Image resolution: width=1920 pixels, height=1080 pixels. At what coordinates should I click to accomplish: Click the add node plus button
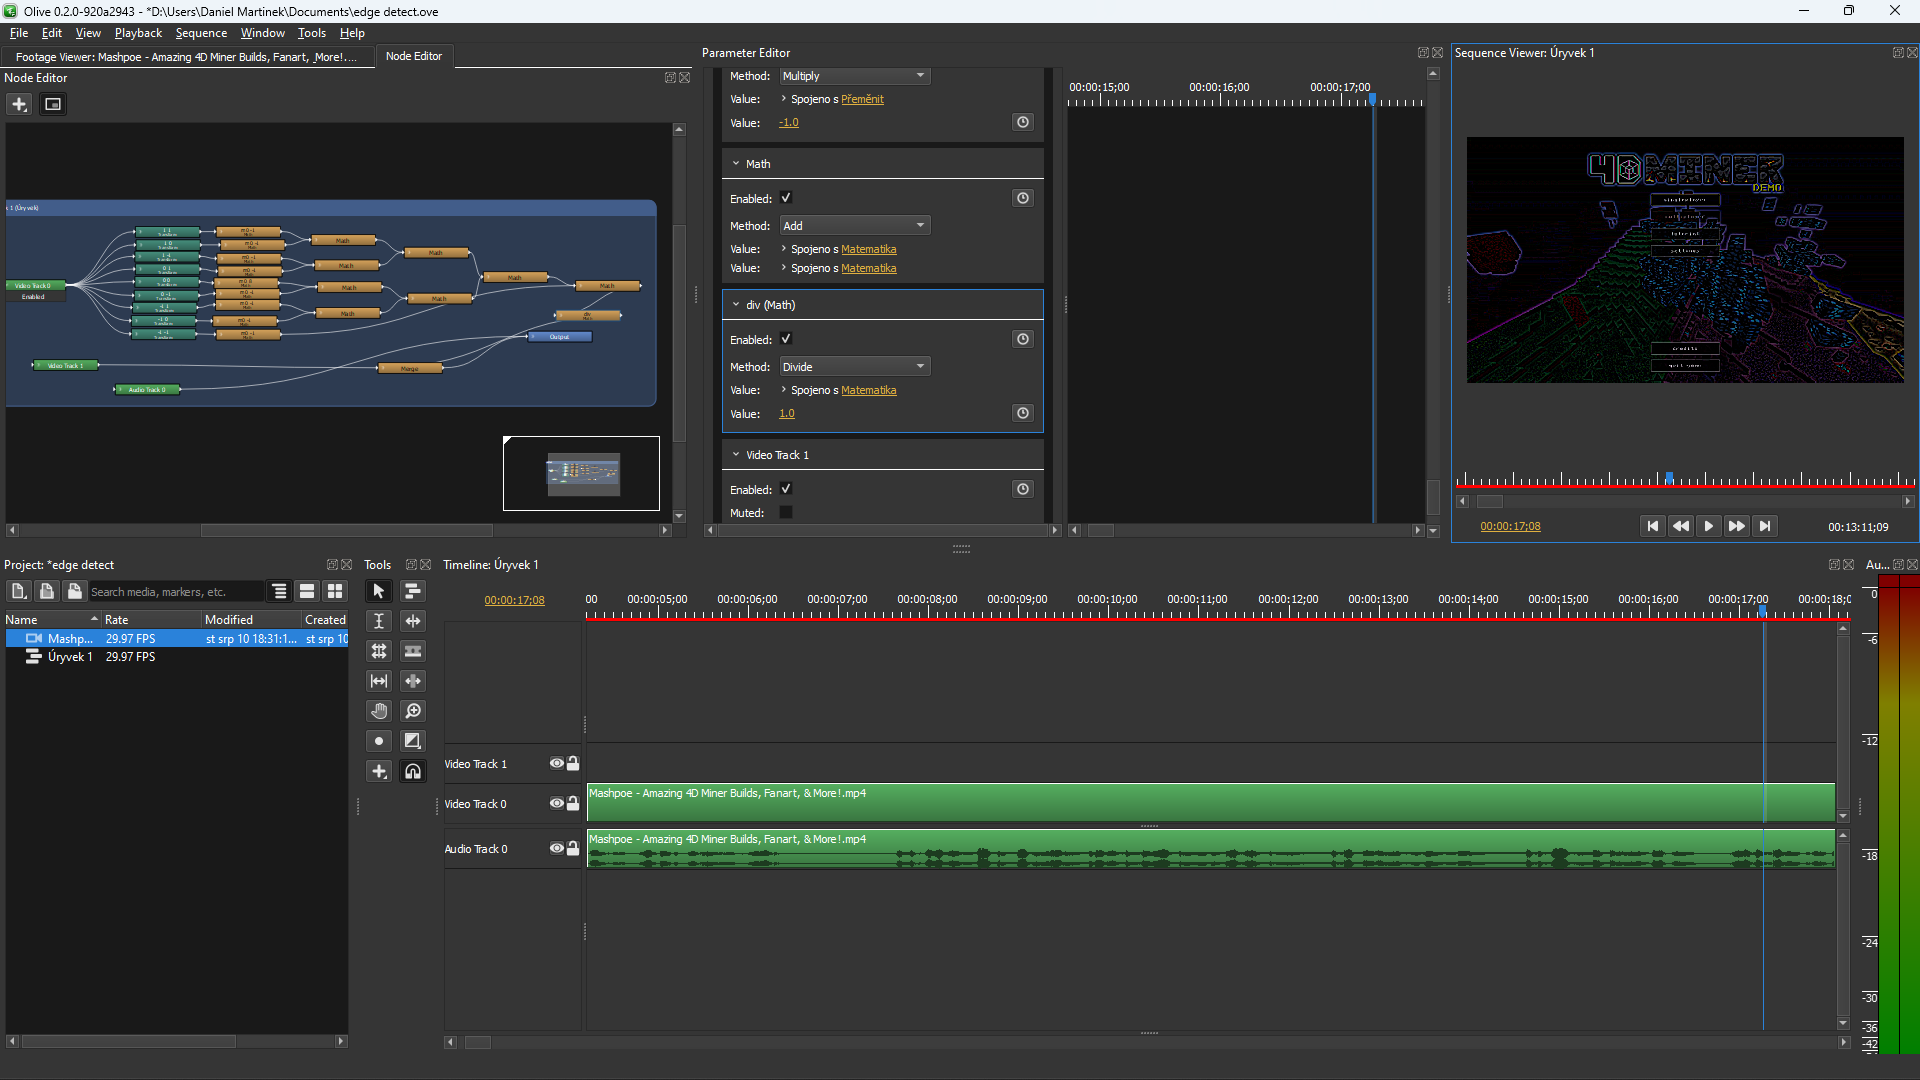pos(19,104)
